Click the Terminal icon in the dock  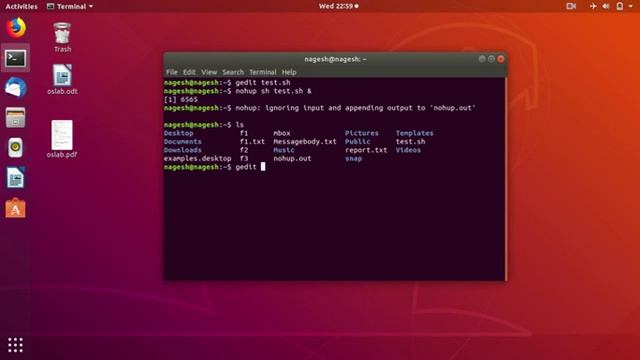[16, 58]
